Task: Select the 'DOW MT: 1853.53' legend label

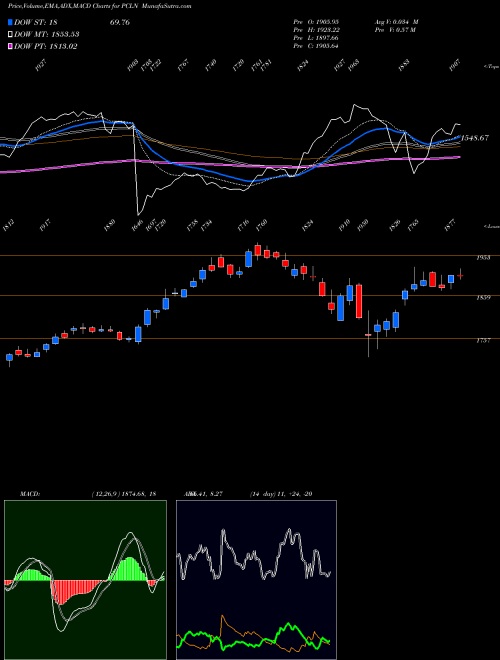Action: pos(47,35)
